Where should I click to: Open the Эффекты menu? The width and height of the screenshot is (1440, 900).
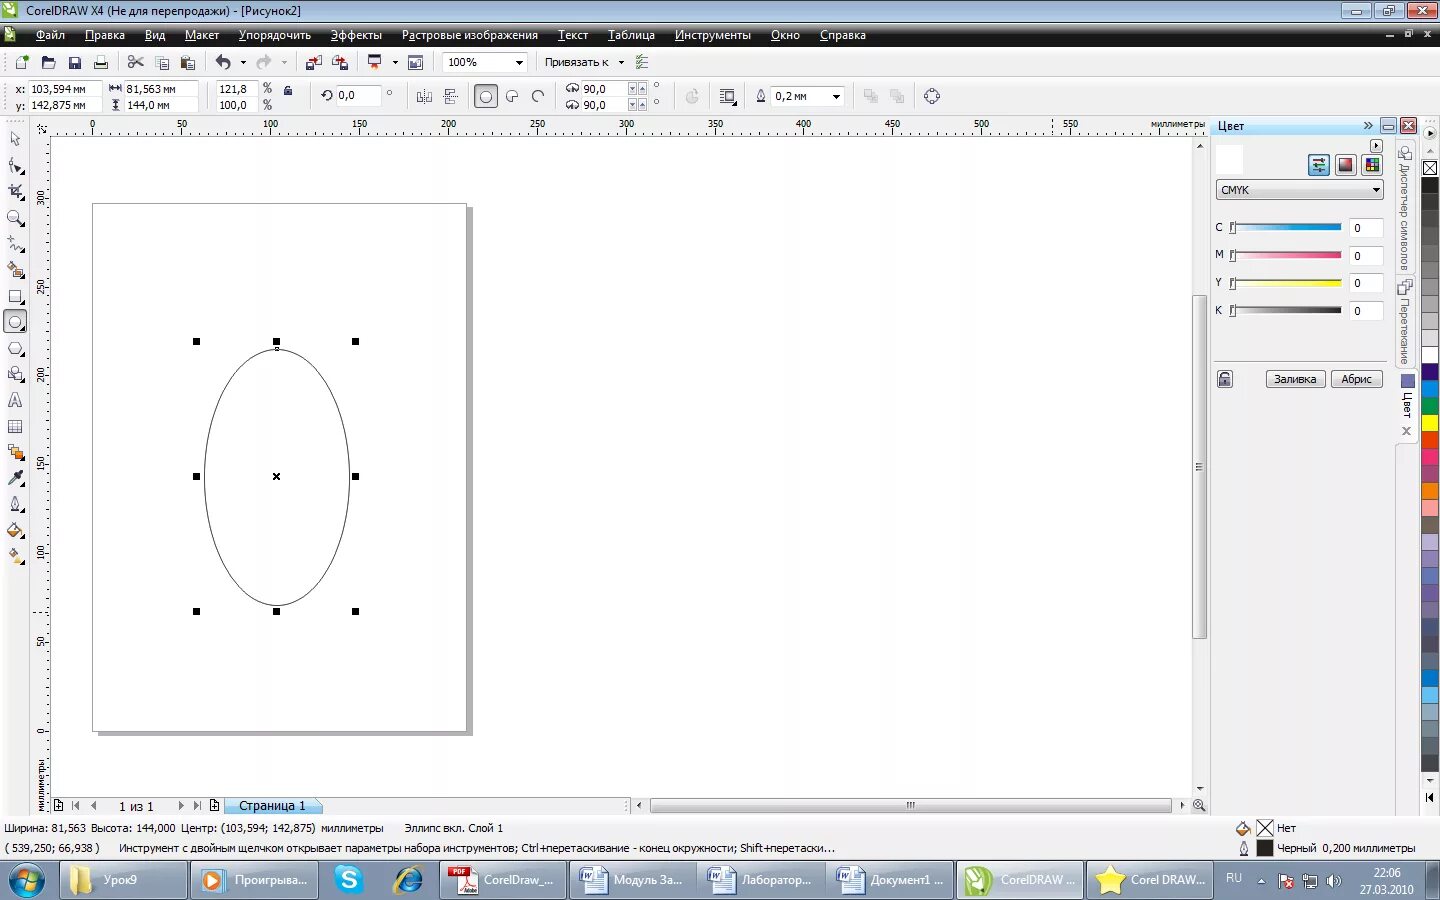[x=356, y=35]
